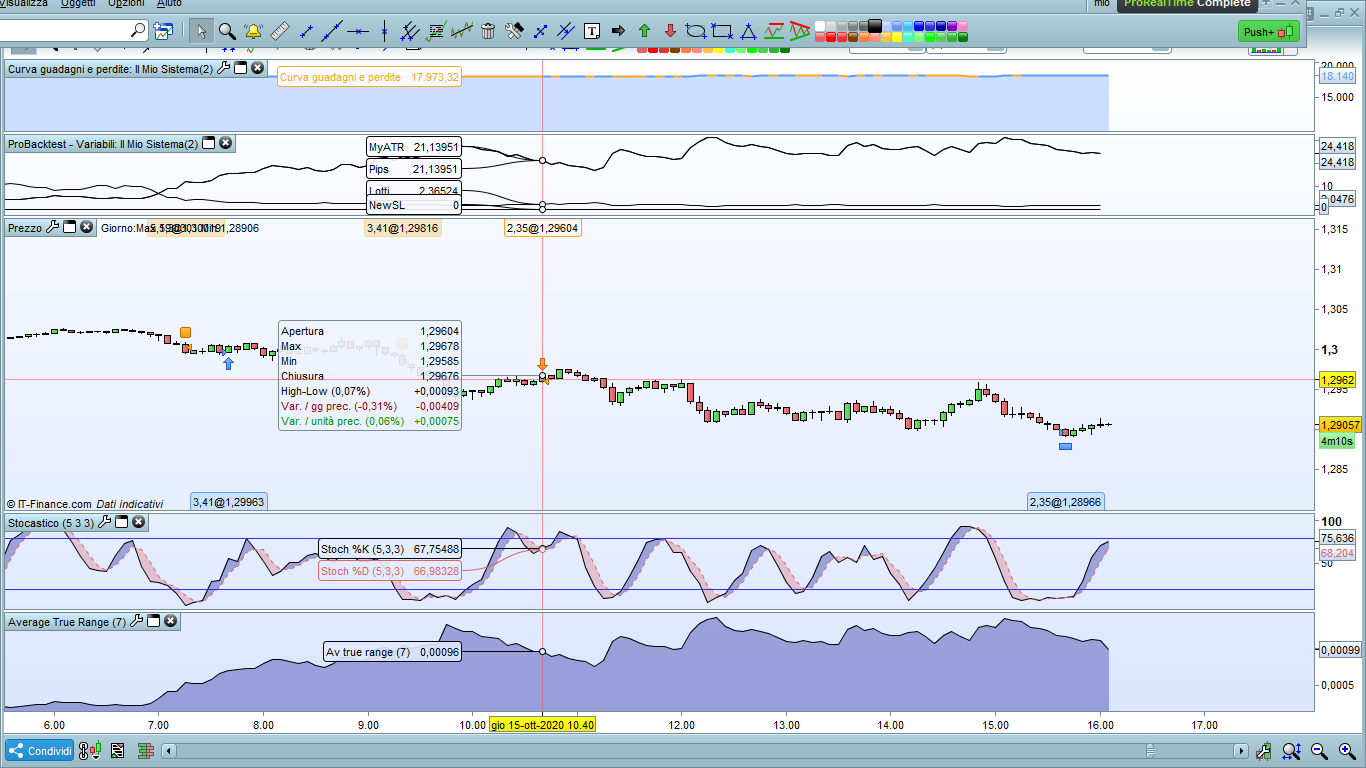This screenshot has width=1366, height=768.
Task: Open settings wrench of Average True Range panel
Action: [136, 621]
